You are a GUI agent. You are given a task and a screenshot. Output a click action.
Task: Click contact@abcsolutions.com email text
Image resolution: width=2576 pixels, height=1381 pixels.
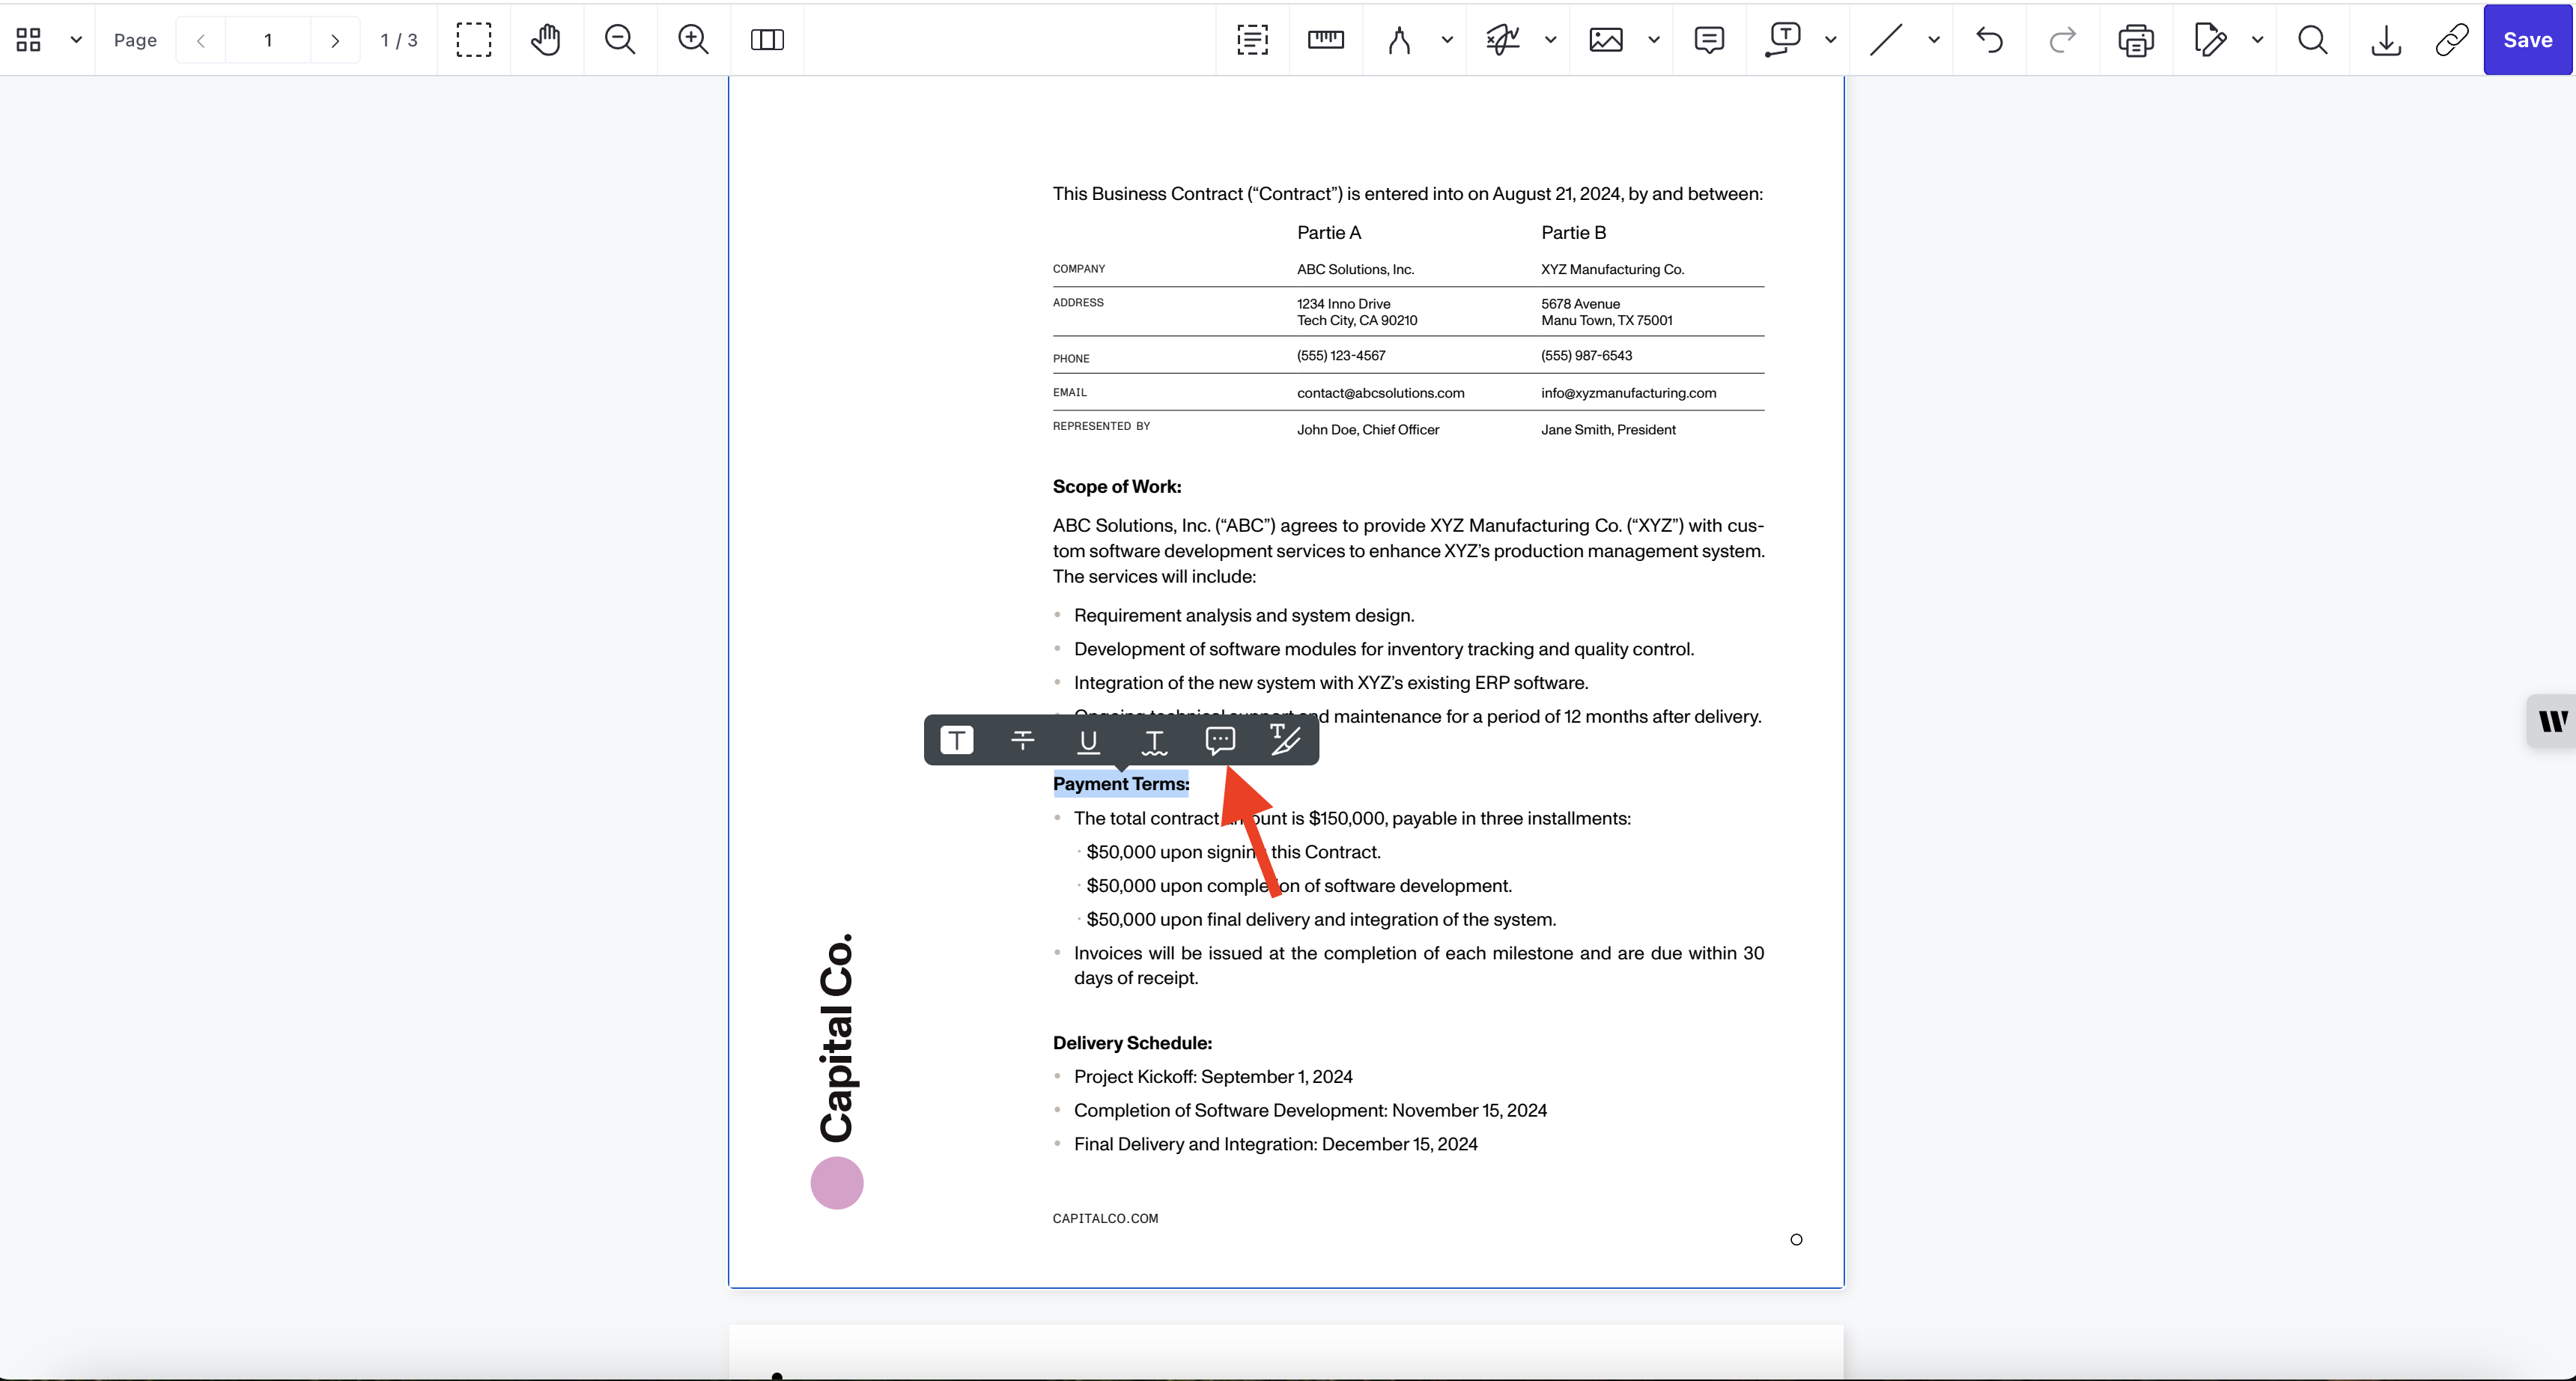(x=1380, y=393)
